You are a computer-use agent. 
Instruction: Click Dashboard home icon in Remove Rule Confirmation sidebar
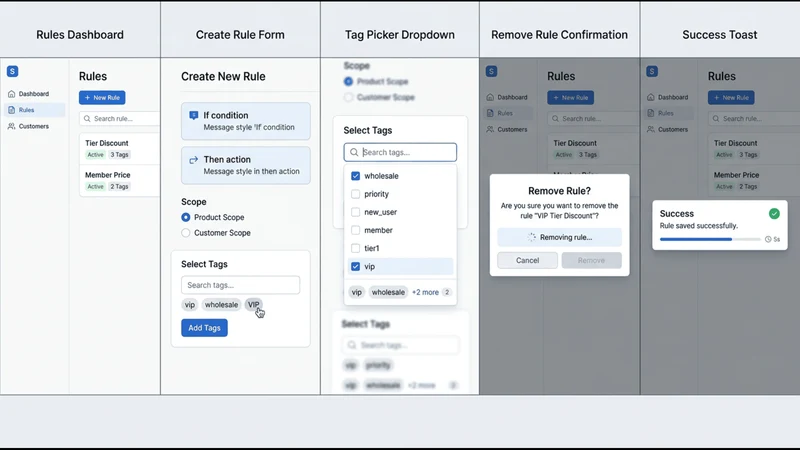coord(490,97)
